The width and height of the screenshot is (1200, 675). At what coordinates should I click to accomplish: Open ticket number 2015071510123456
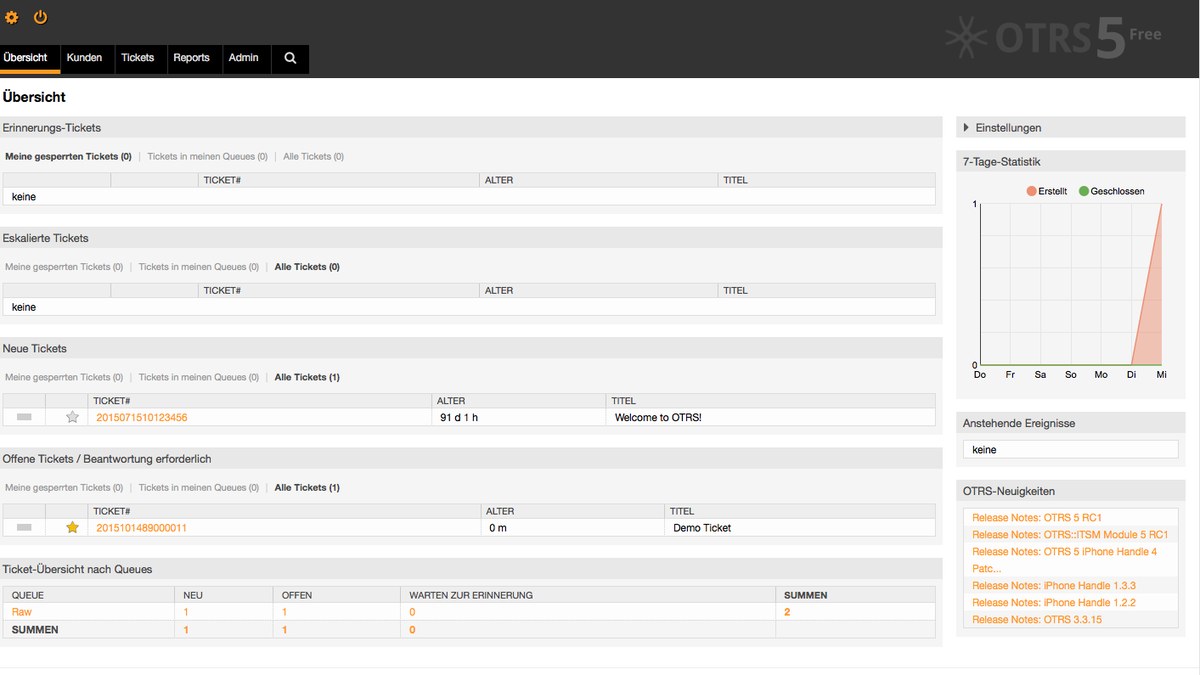tap(142, 417)
